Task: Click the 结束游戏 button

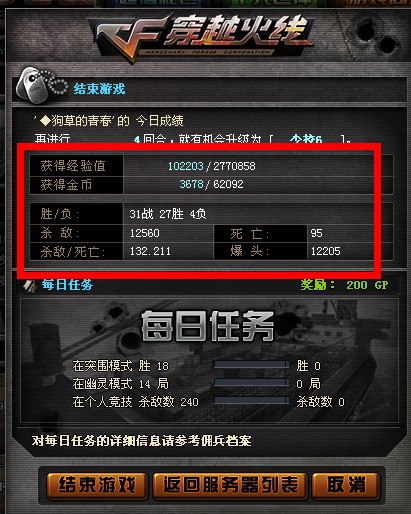Action: point(97,486)
